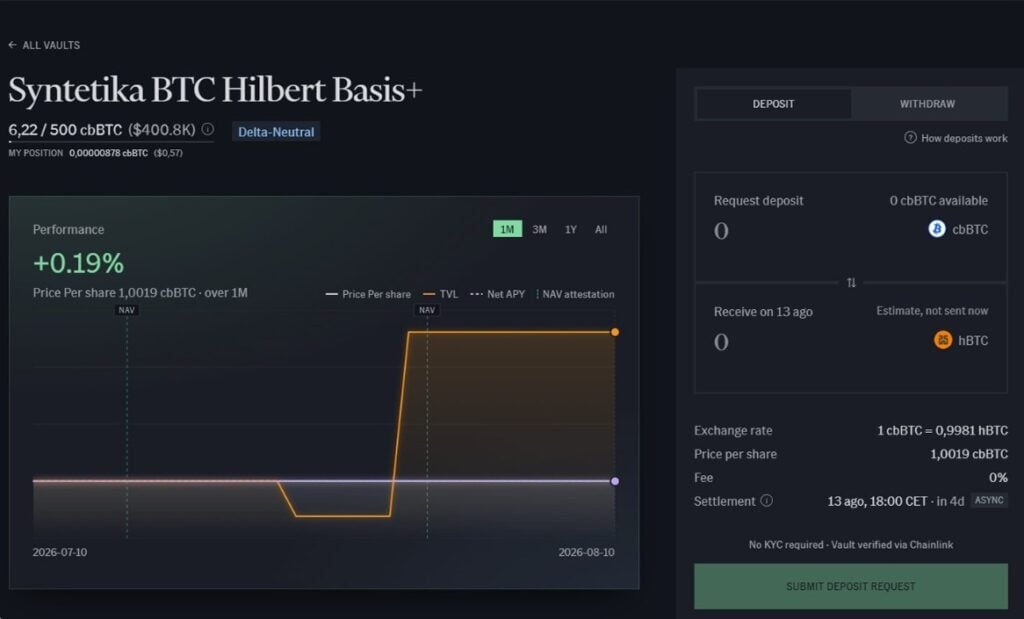Click Request deposit amount field

coord(721,230)
